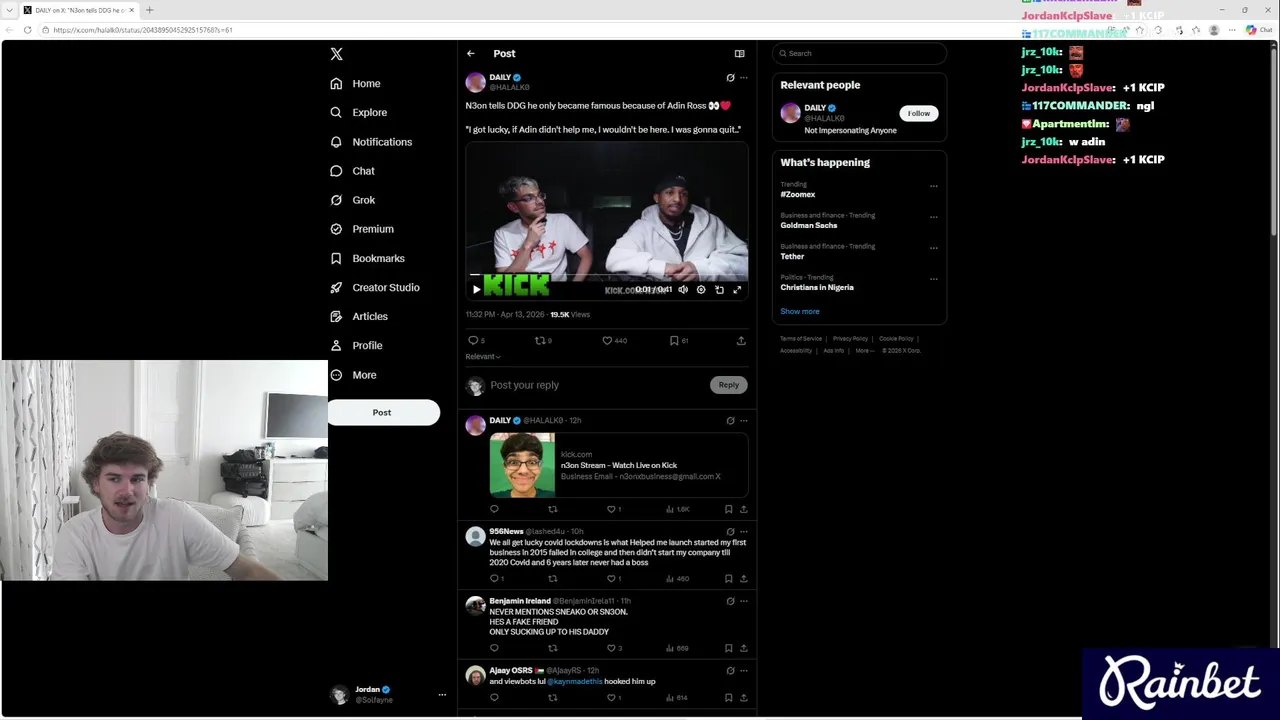
Task: Mute the video with the volume icon
Action: [x=683, y=290]
